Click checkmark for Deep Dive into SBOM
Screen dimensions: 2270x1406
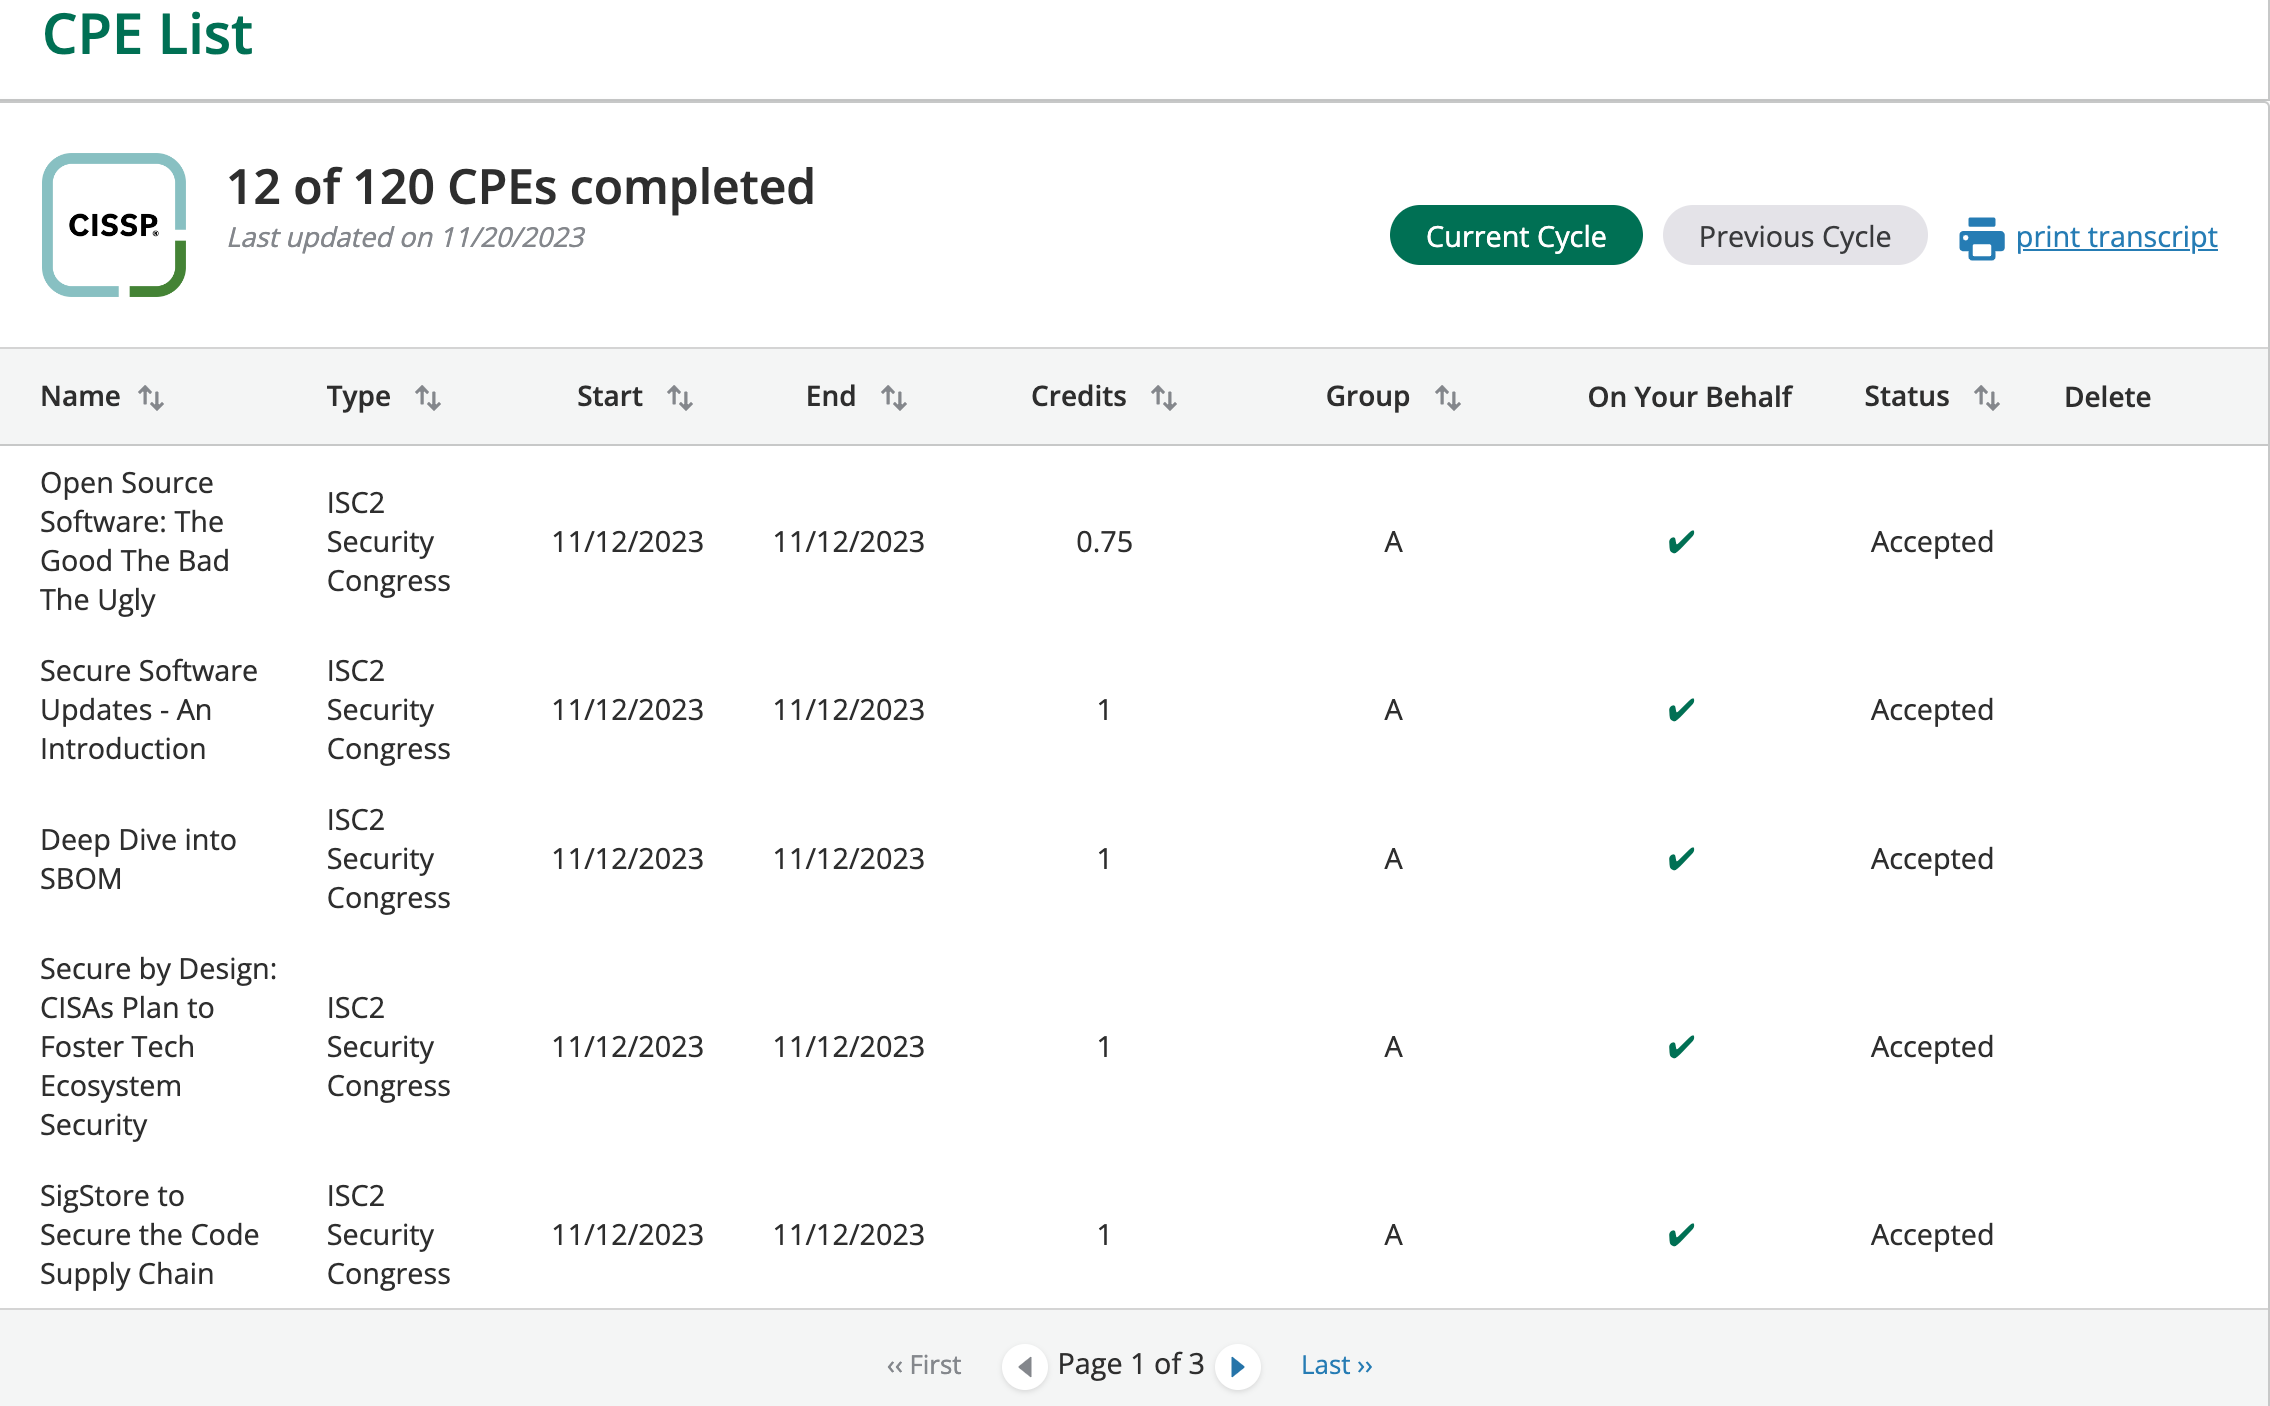[x=1681, y=859]
